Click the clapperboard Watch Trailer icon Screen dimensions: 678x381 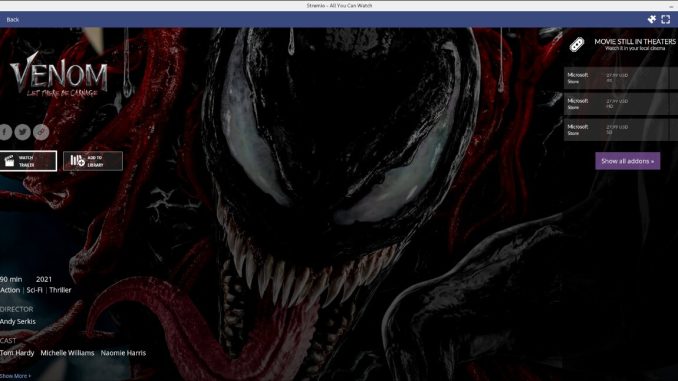coord(9,161)
